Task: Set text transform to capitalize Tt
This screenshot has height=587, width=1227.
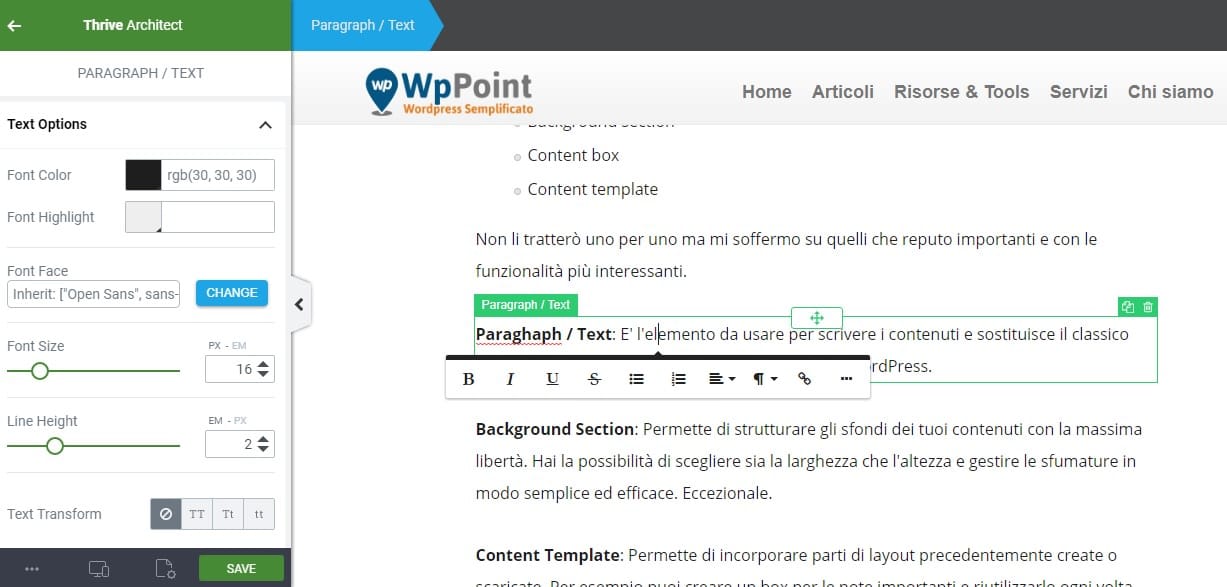Action: coord(228,514)
